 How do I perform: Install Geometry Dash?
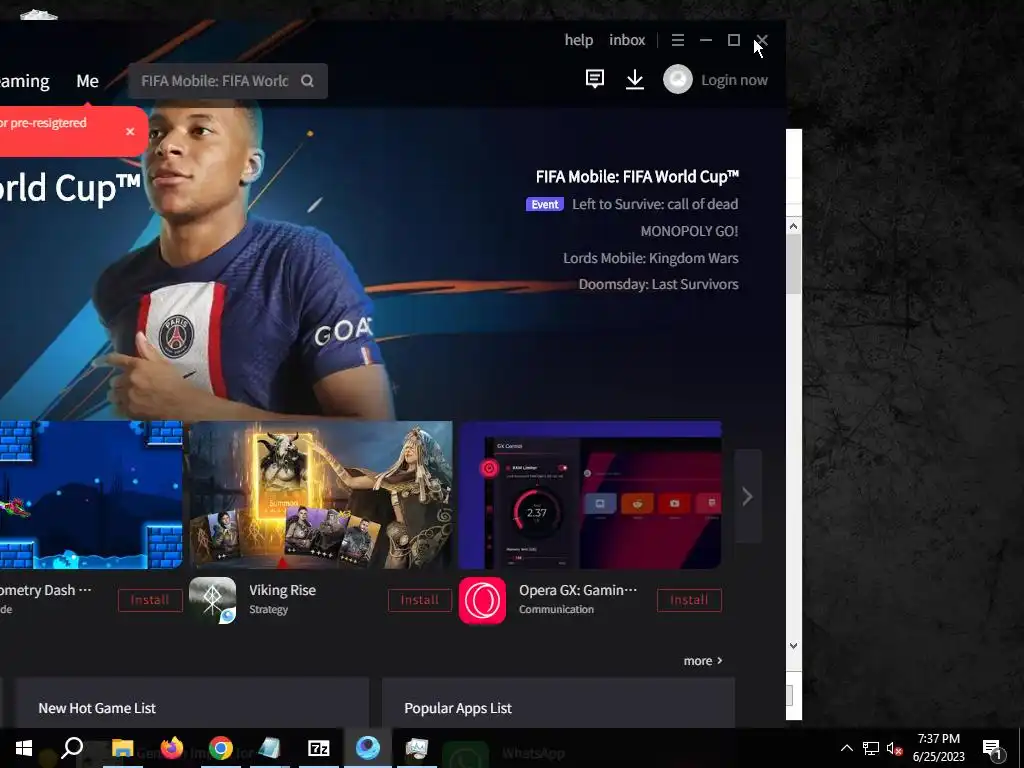150,600
